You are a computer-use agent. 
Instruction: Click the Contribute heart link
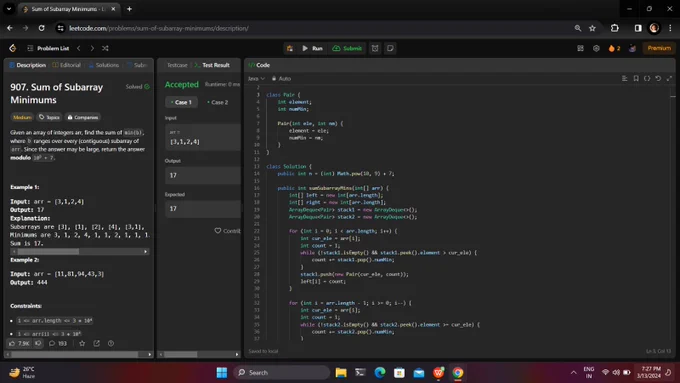[227, 231]
